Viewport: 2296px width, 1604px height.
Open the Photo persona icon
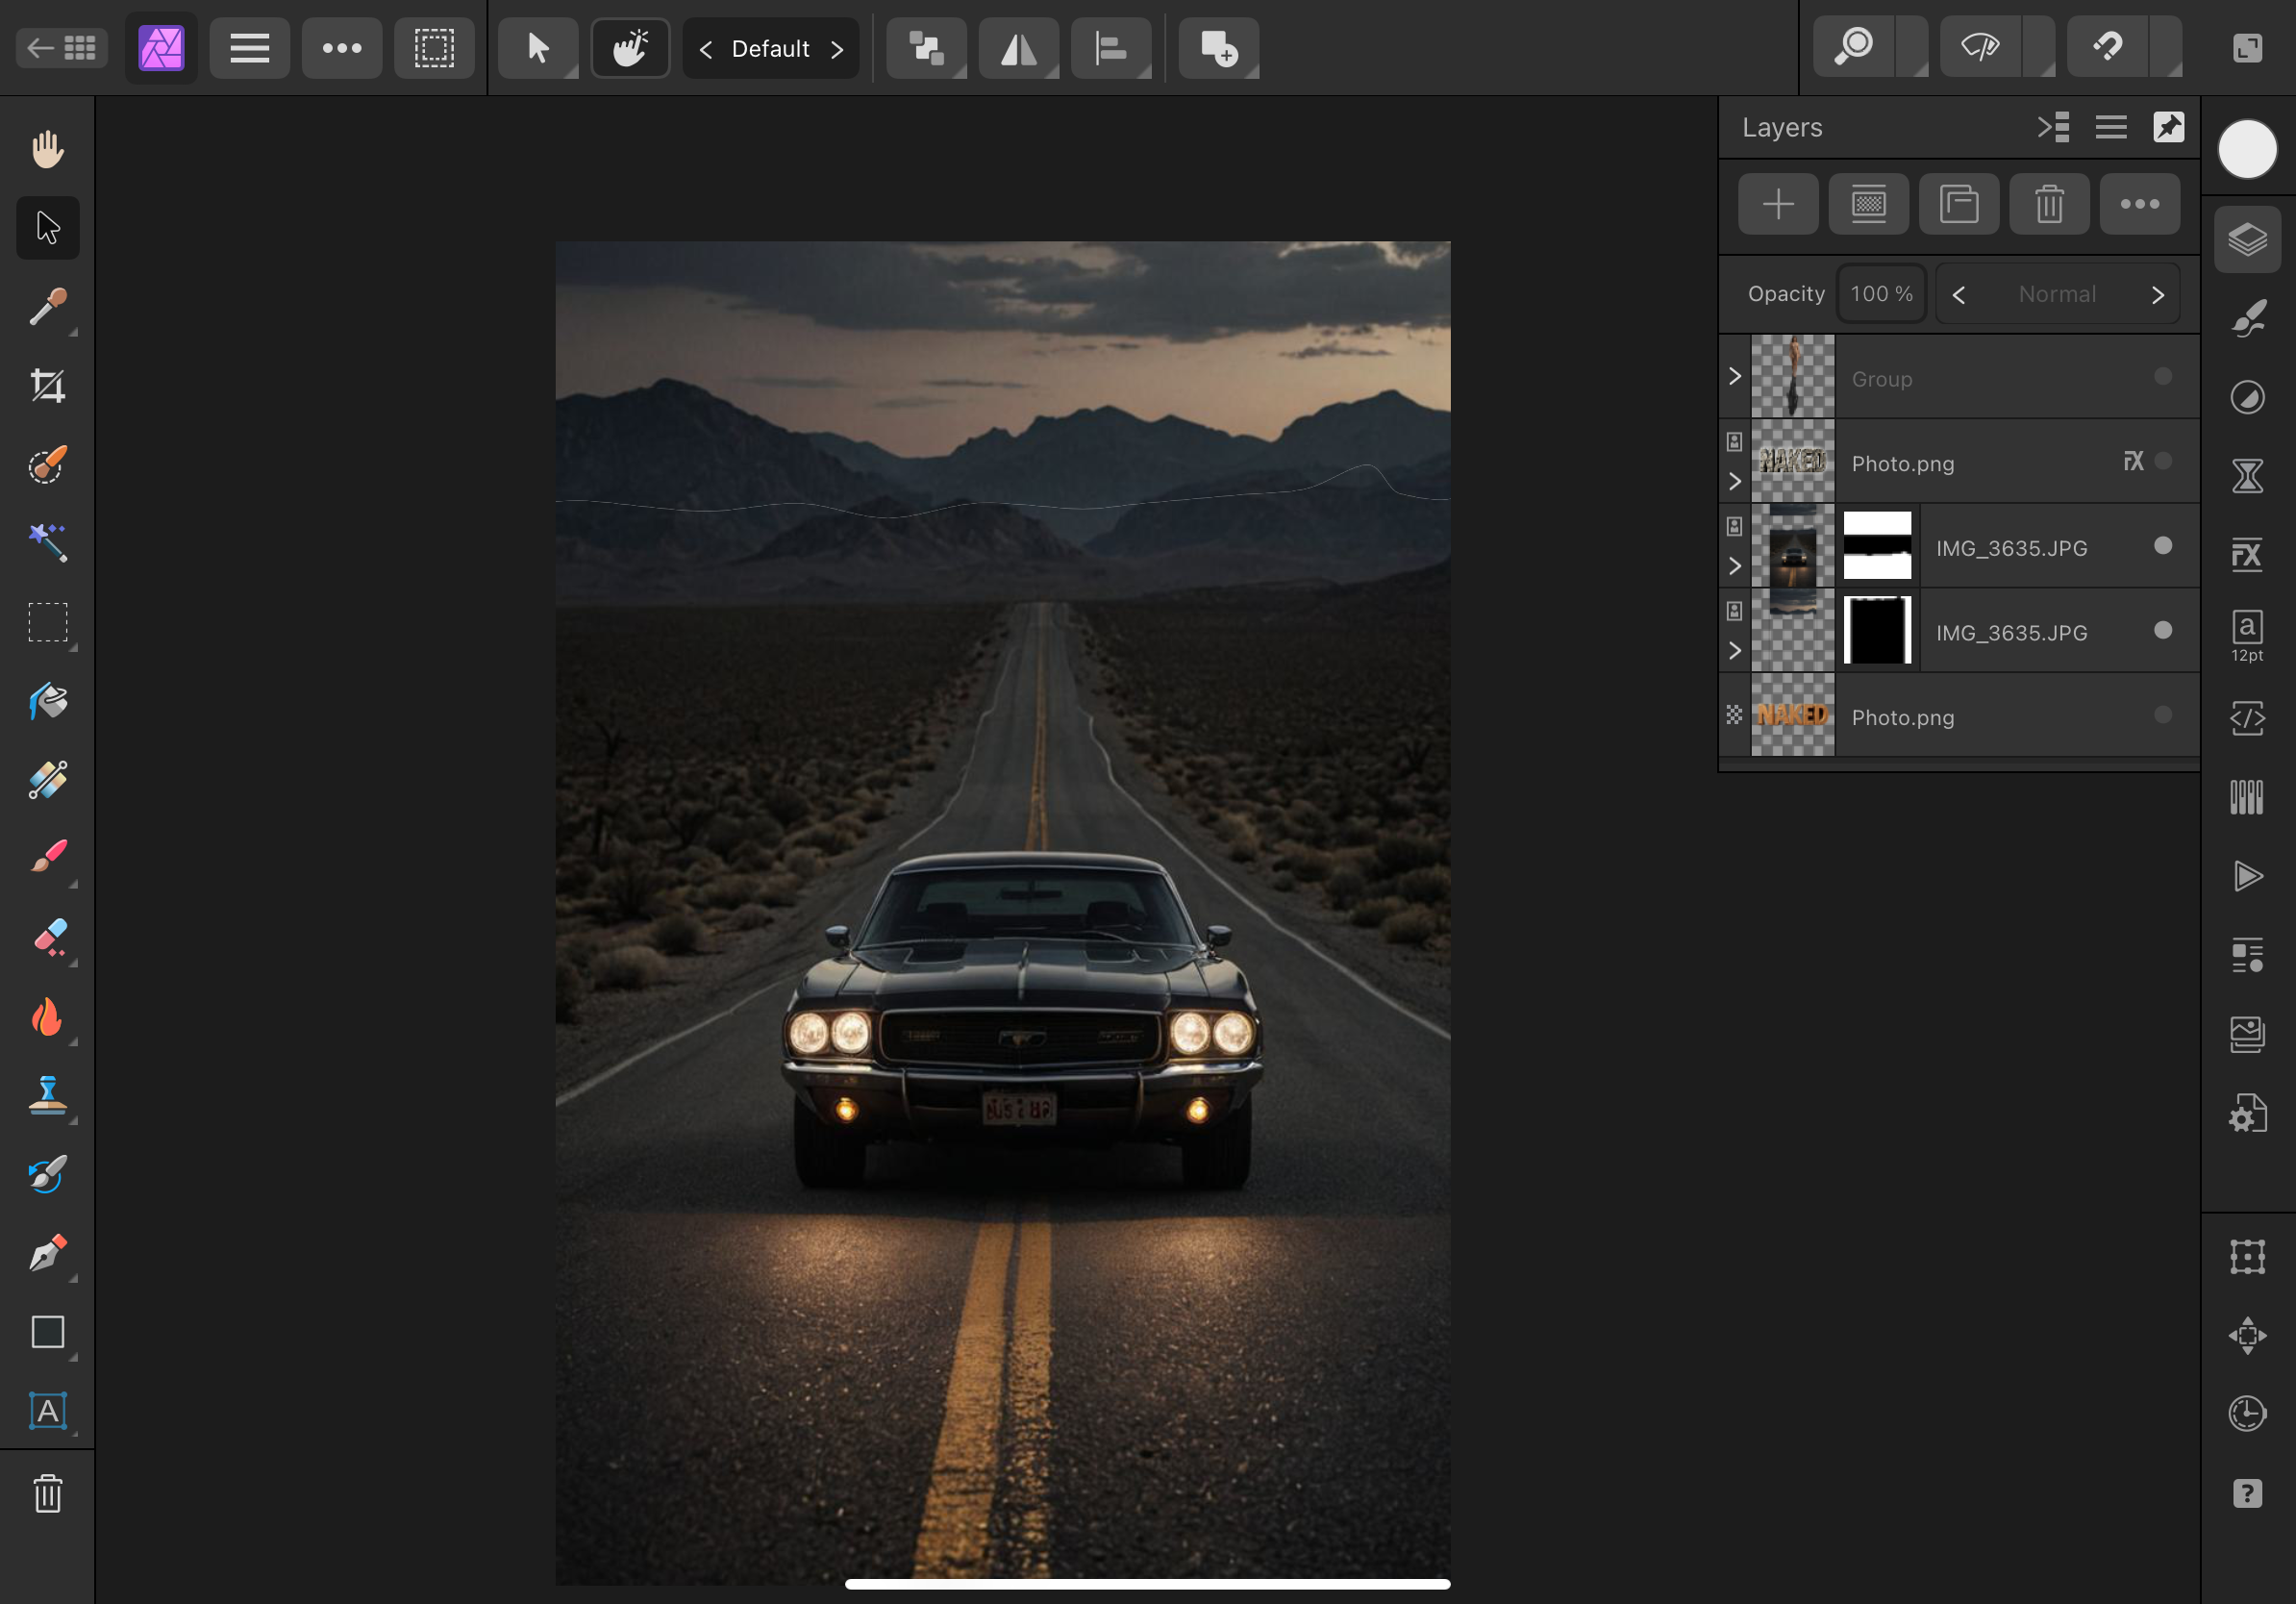coord(161,48)
